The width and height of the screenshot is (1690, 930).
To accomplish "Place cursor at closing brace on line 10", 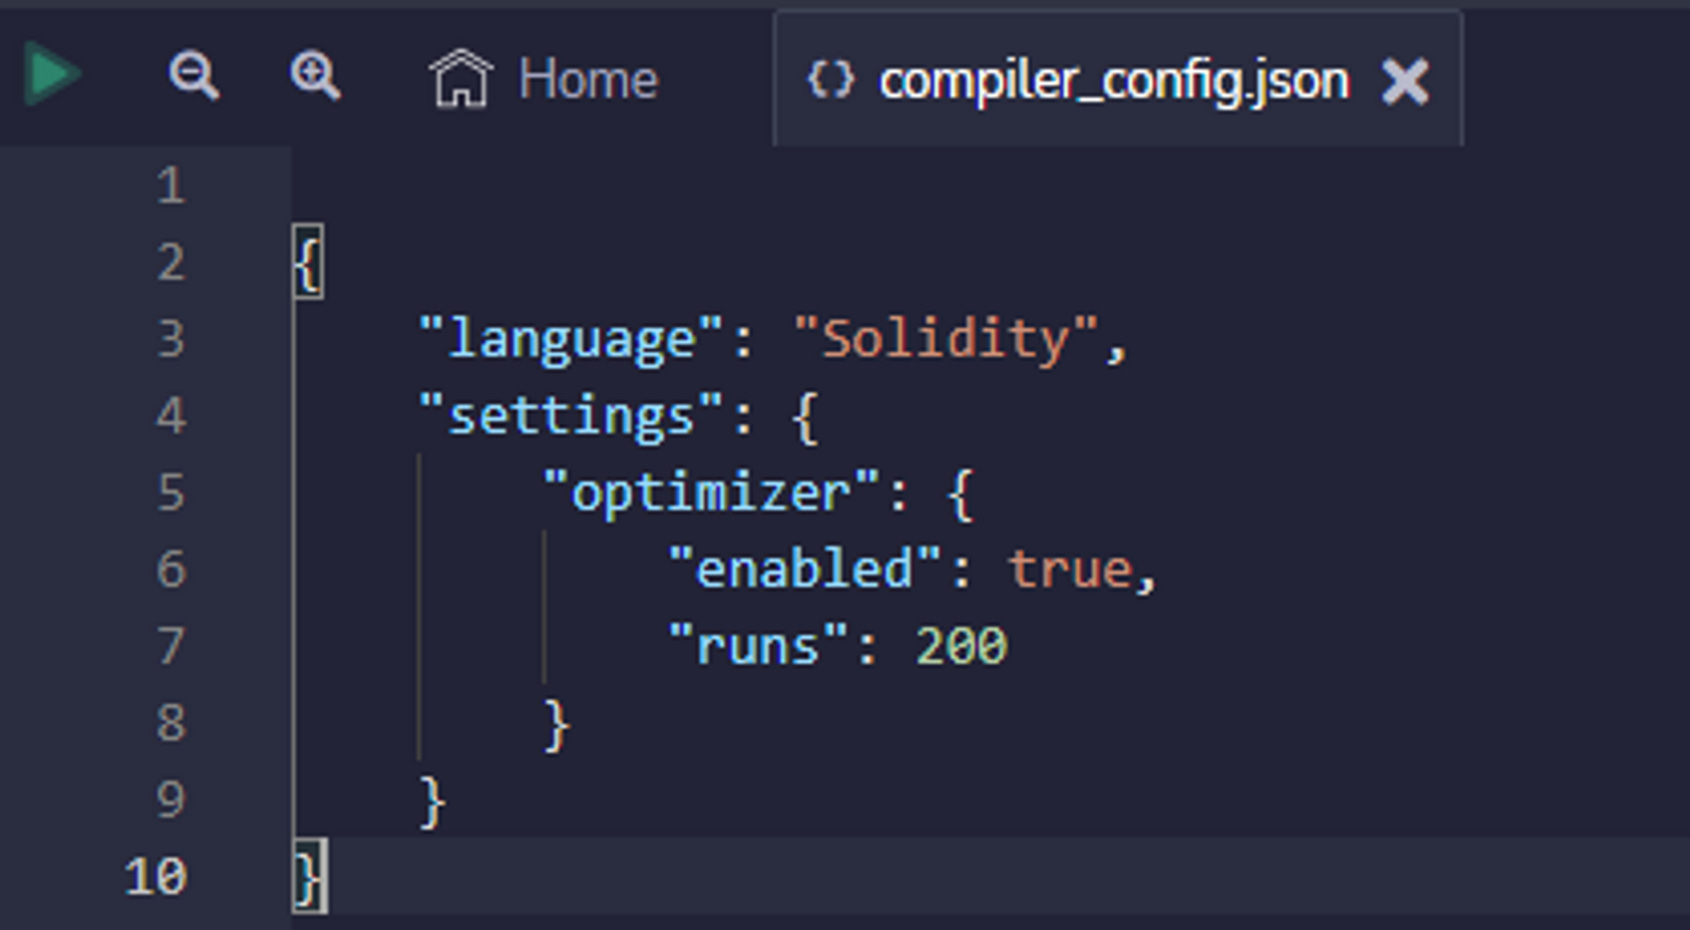I will 308,878.
